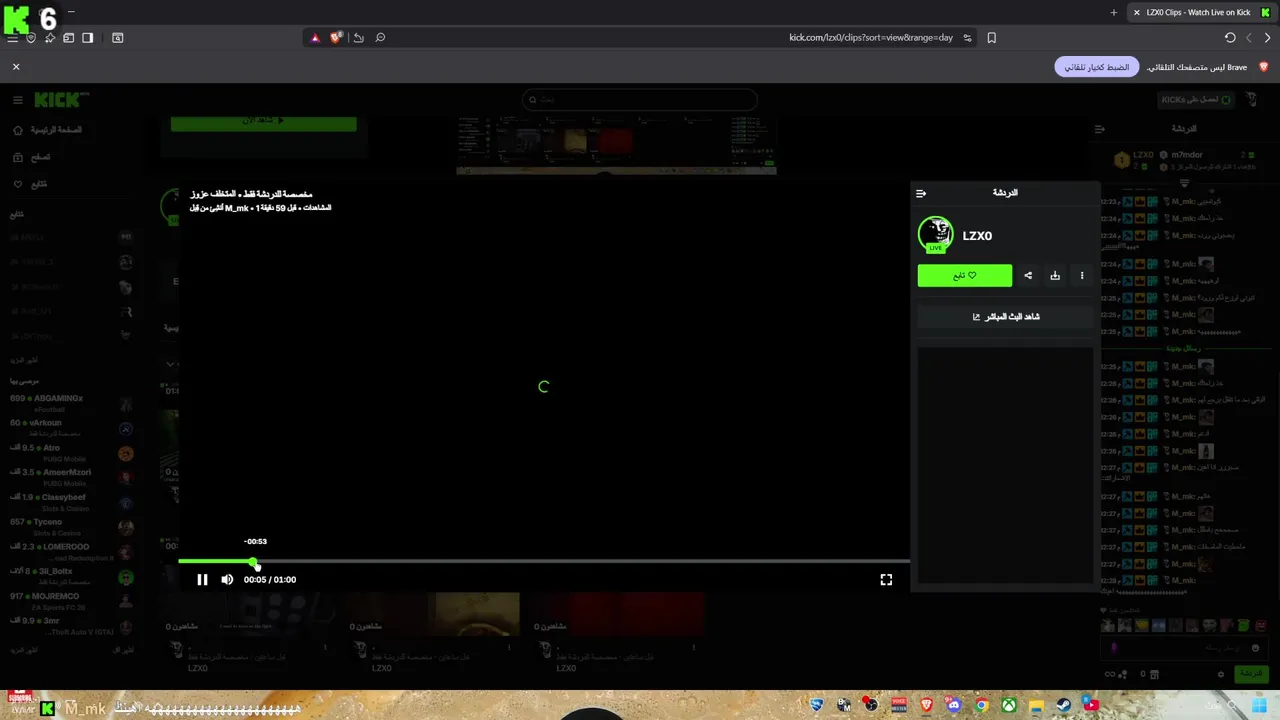Seek on the clip progress bar

543,562
